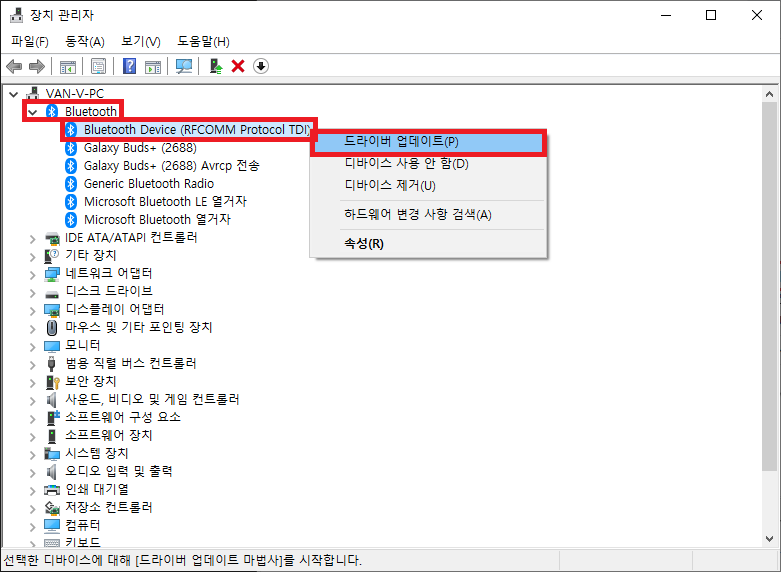
Task: Expand the 네트워크 어댑터 node
Action: pyautogui.click(x=33, y=275)
